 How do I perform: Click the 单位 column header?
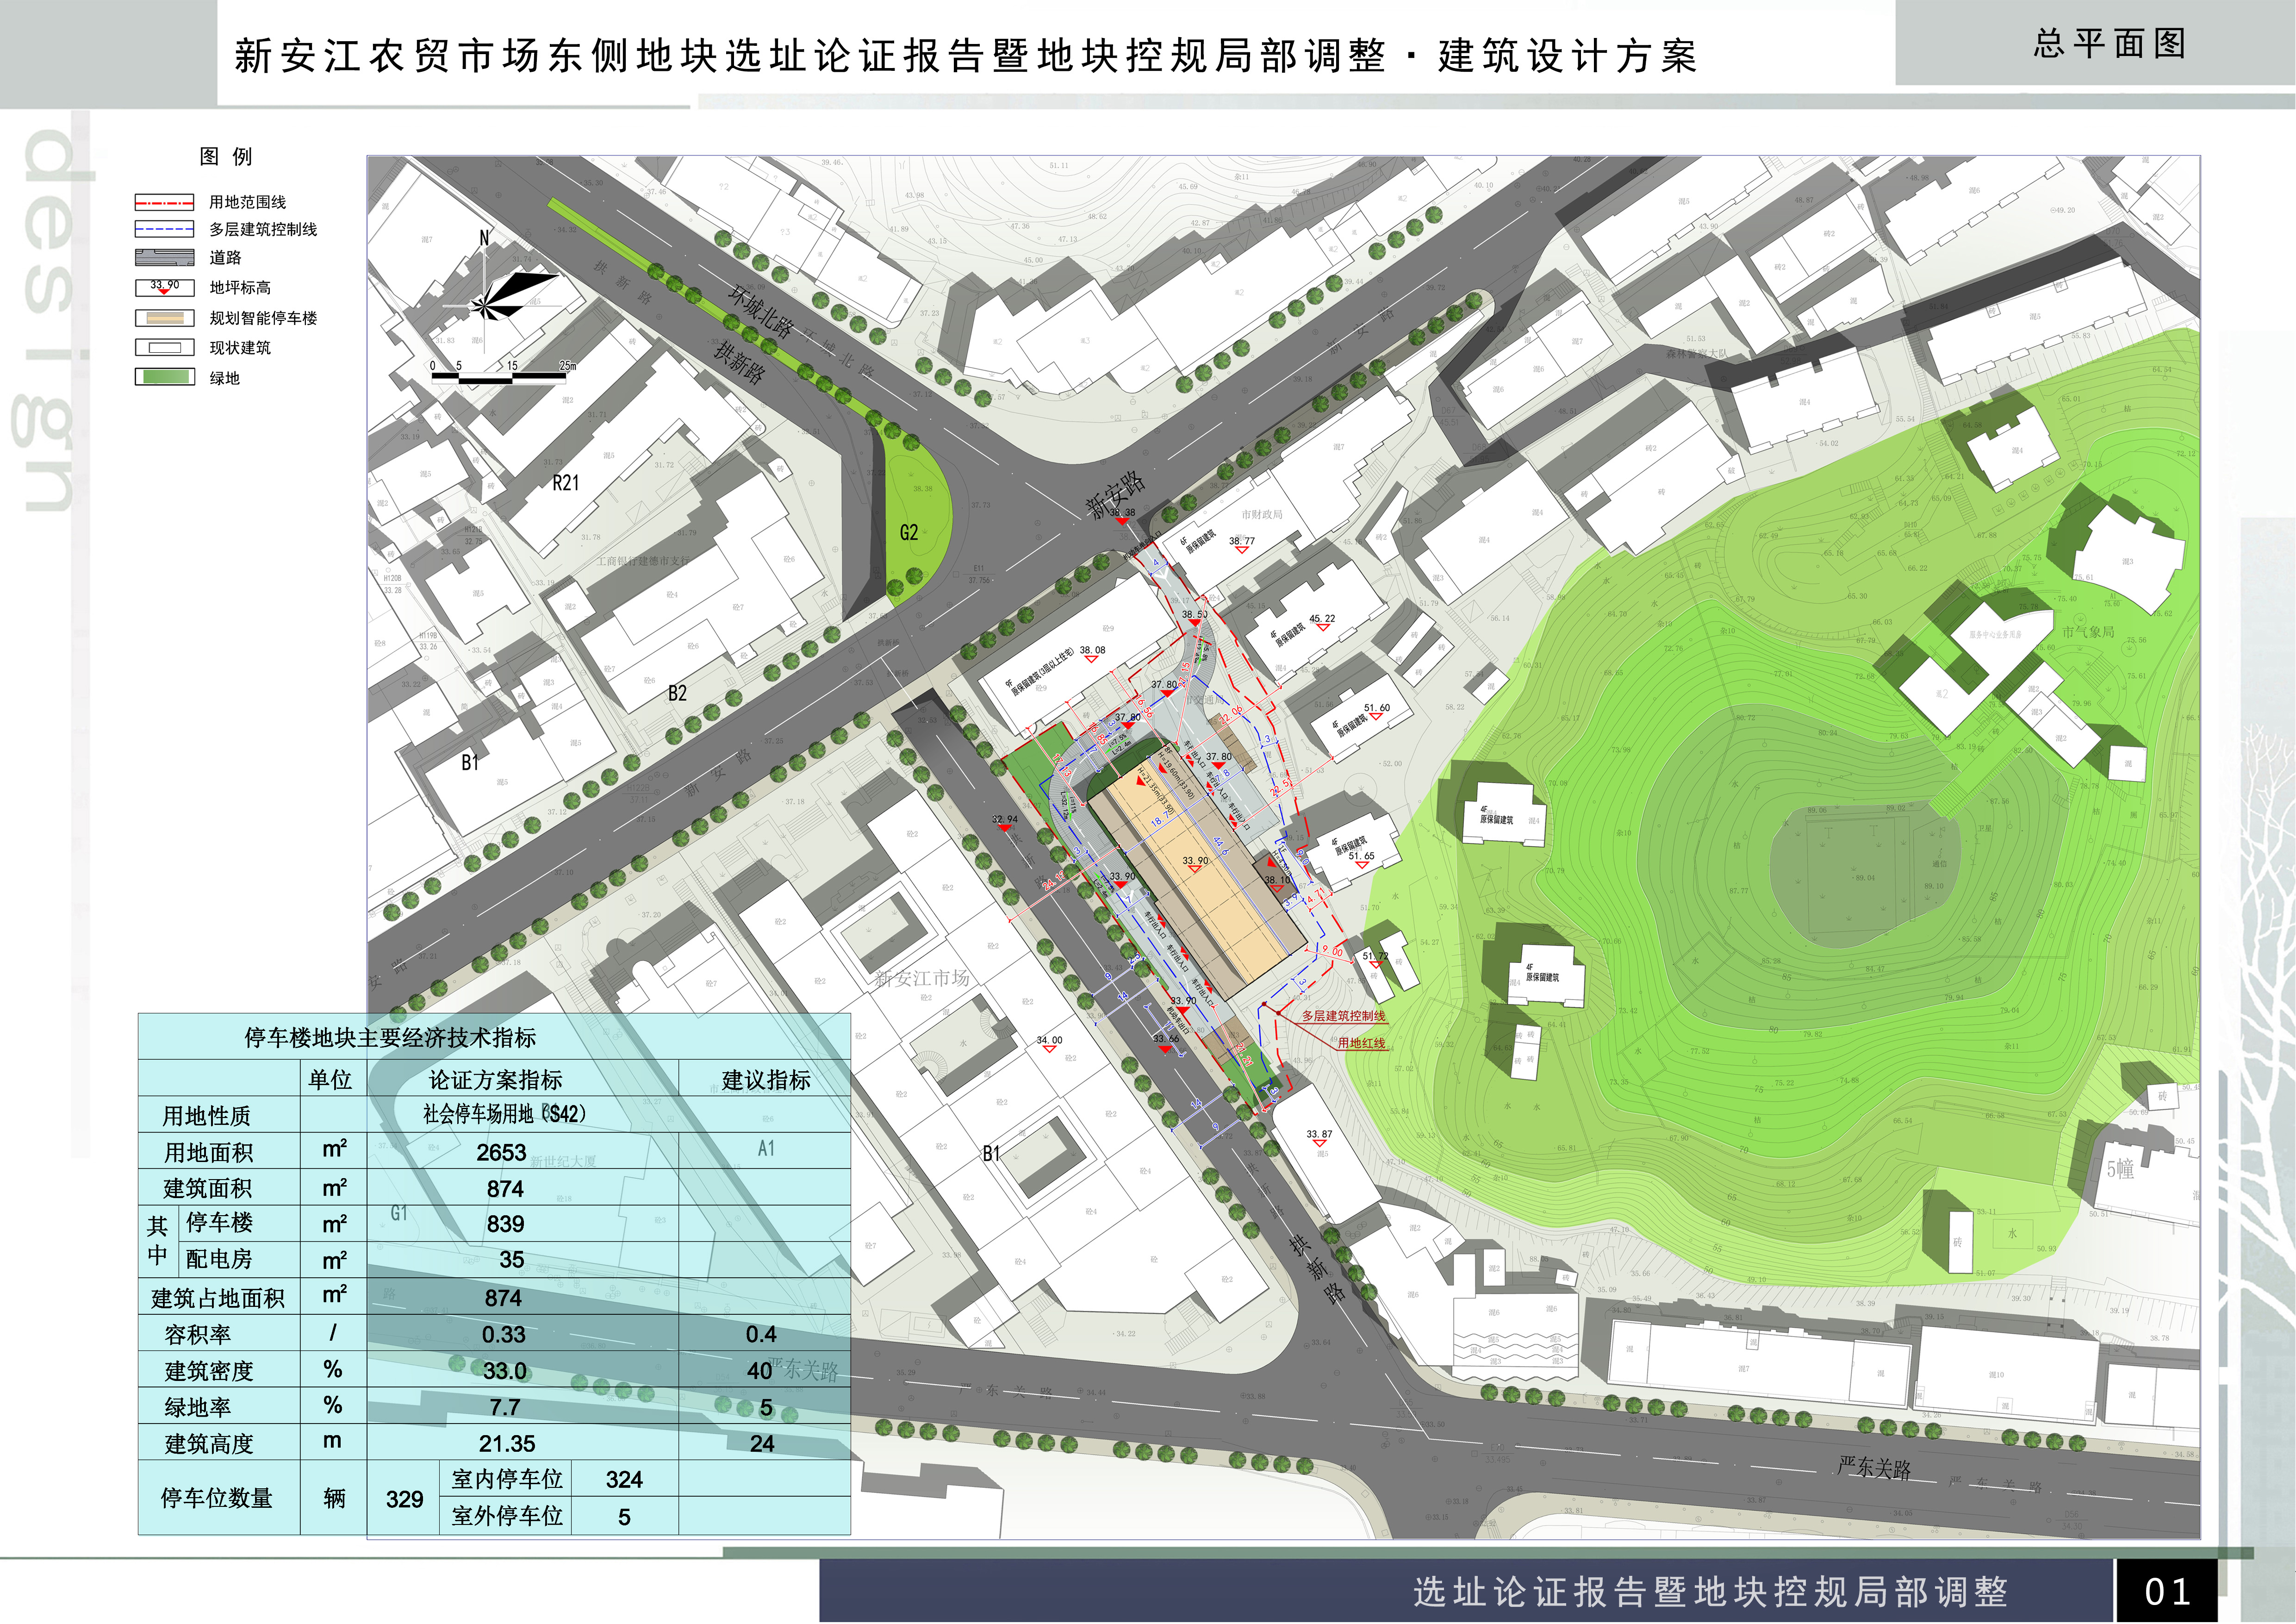pos(330,1079)
